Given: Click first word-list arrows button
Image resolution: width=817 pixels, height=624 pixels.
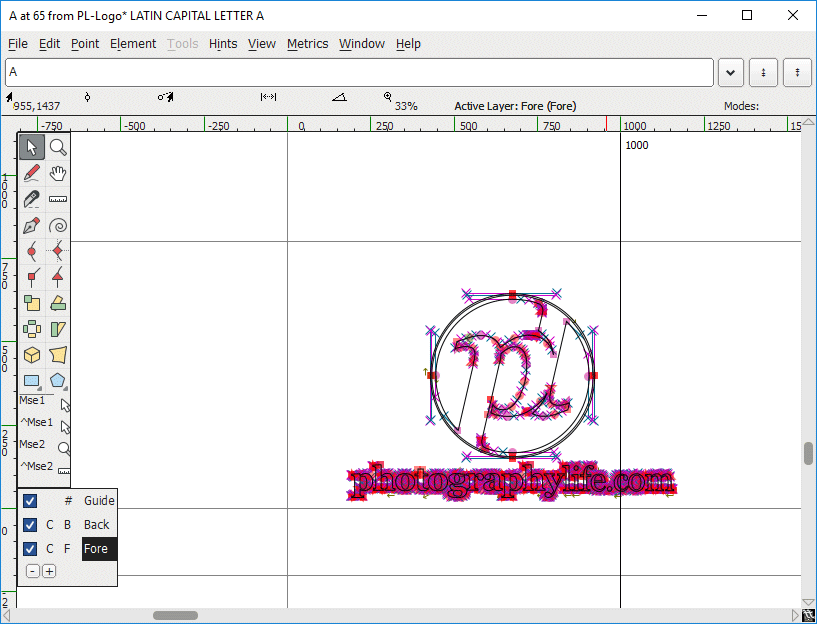Looking at the screenshot, I should pyautogui.click(x=763, y=72).
